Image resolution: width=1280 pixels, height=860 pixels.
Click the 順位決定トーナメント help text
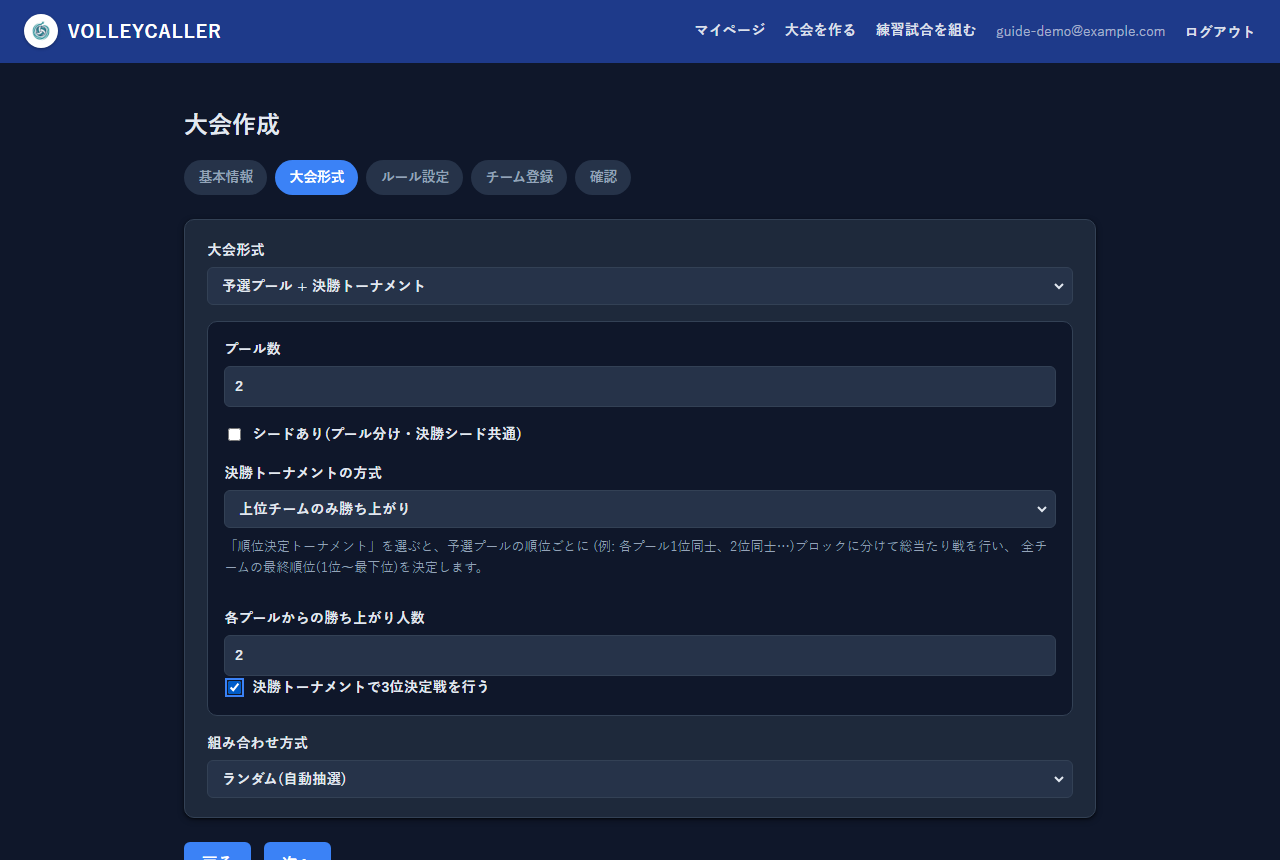(636, 557)
